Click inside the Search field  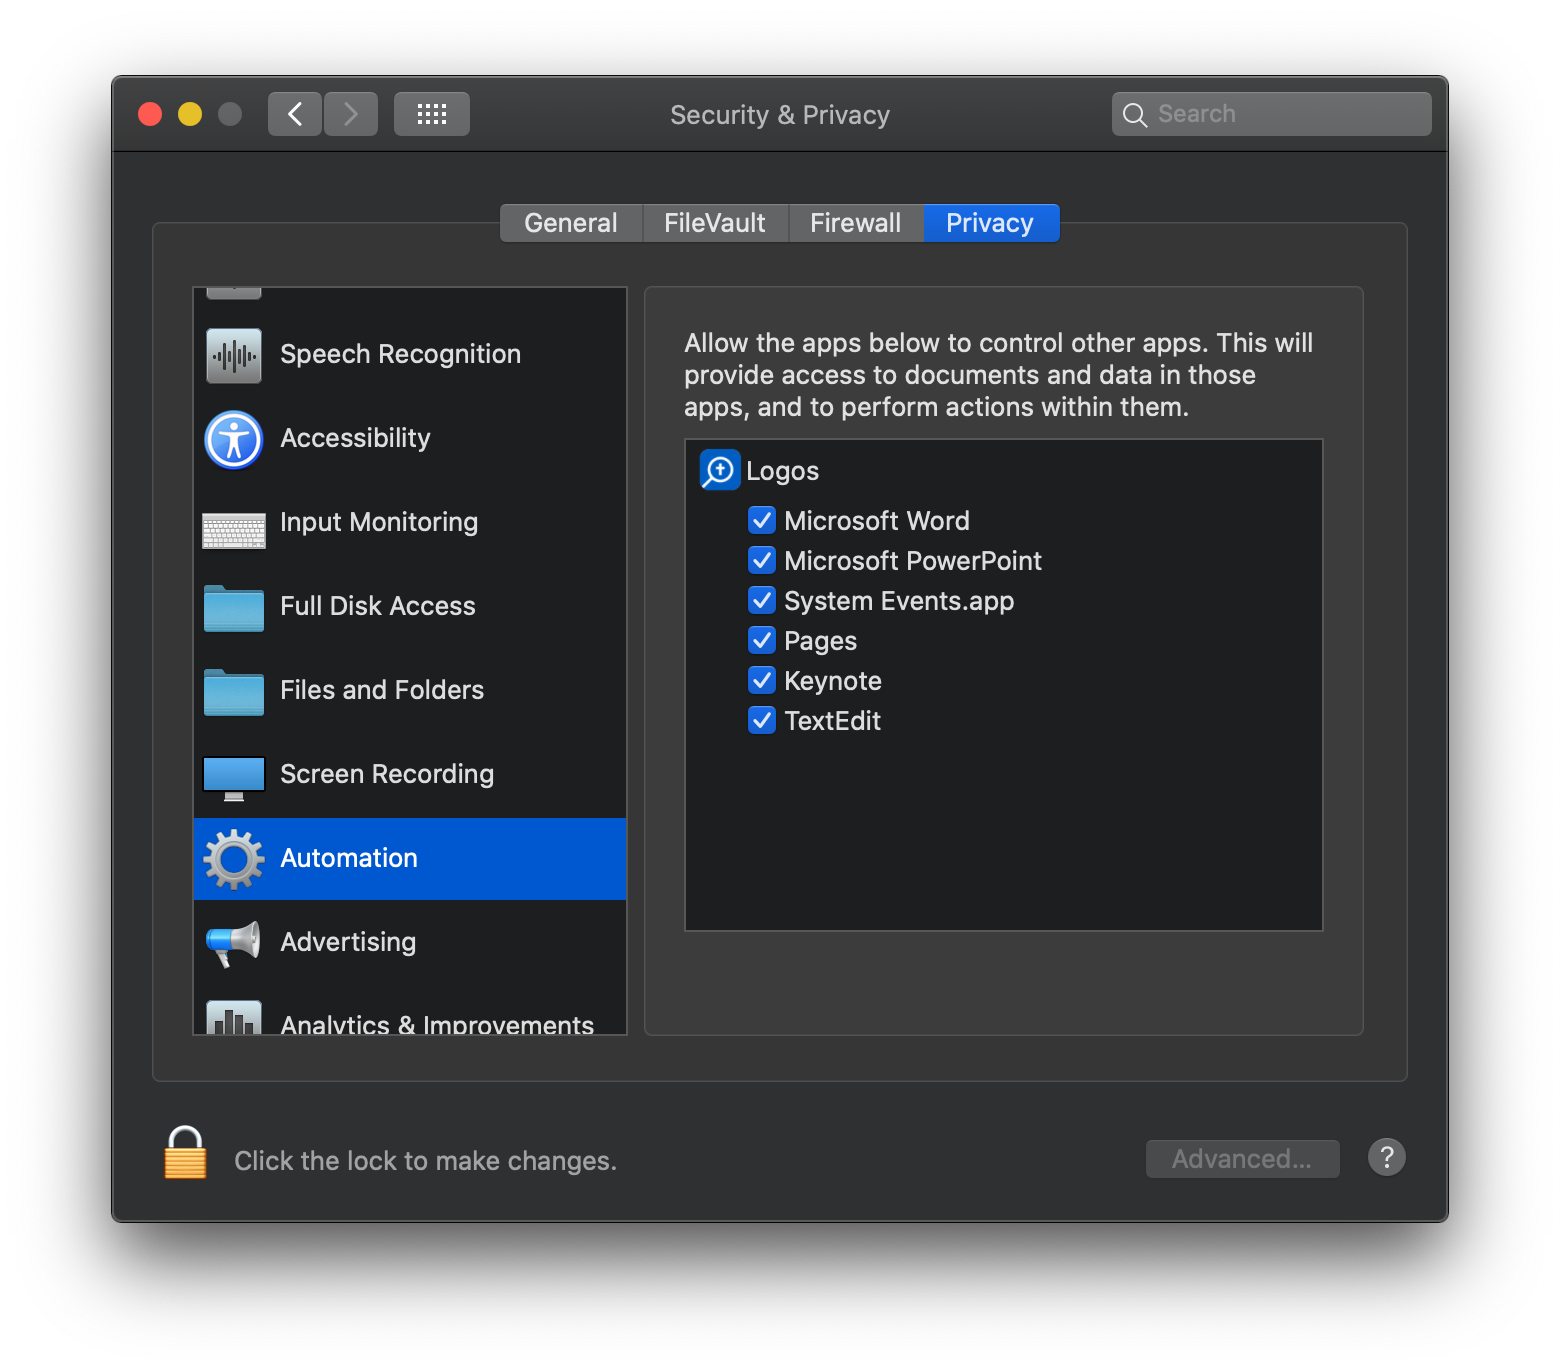pos(1272,114)
